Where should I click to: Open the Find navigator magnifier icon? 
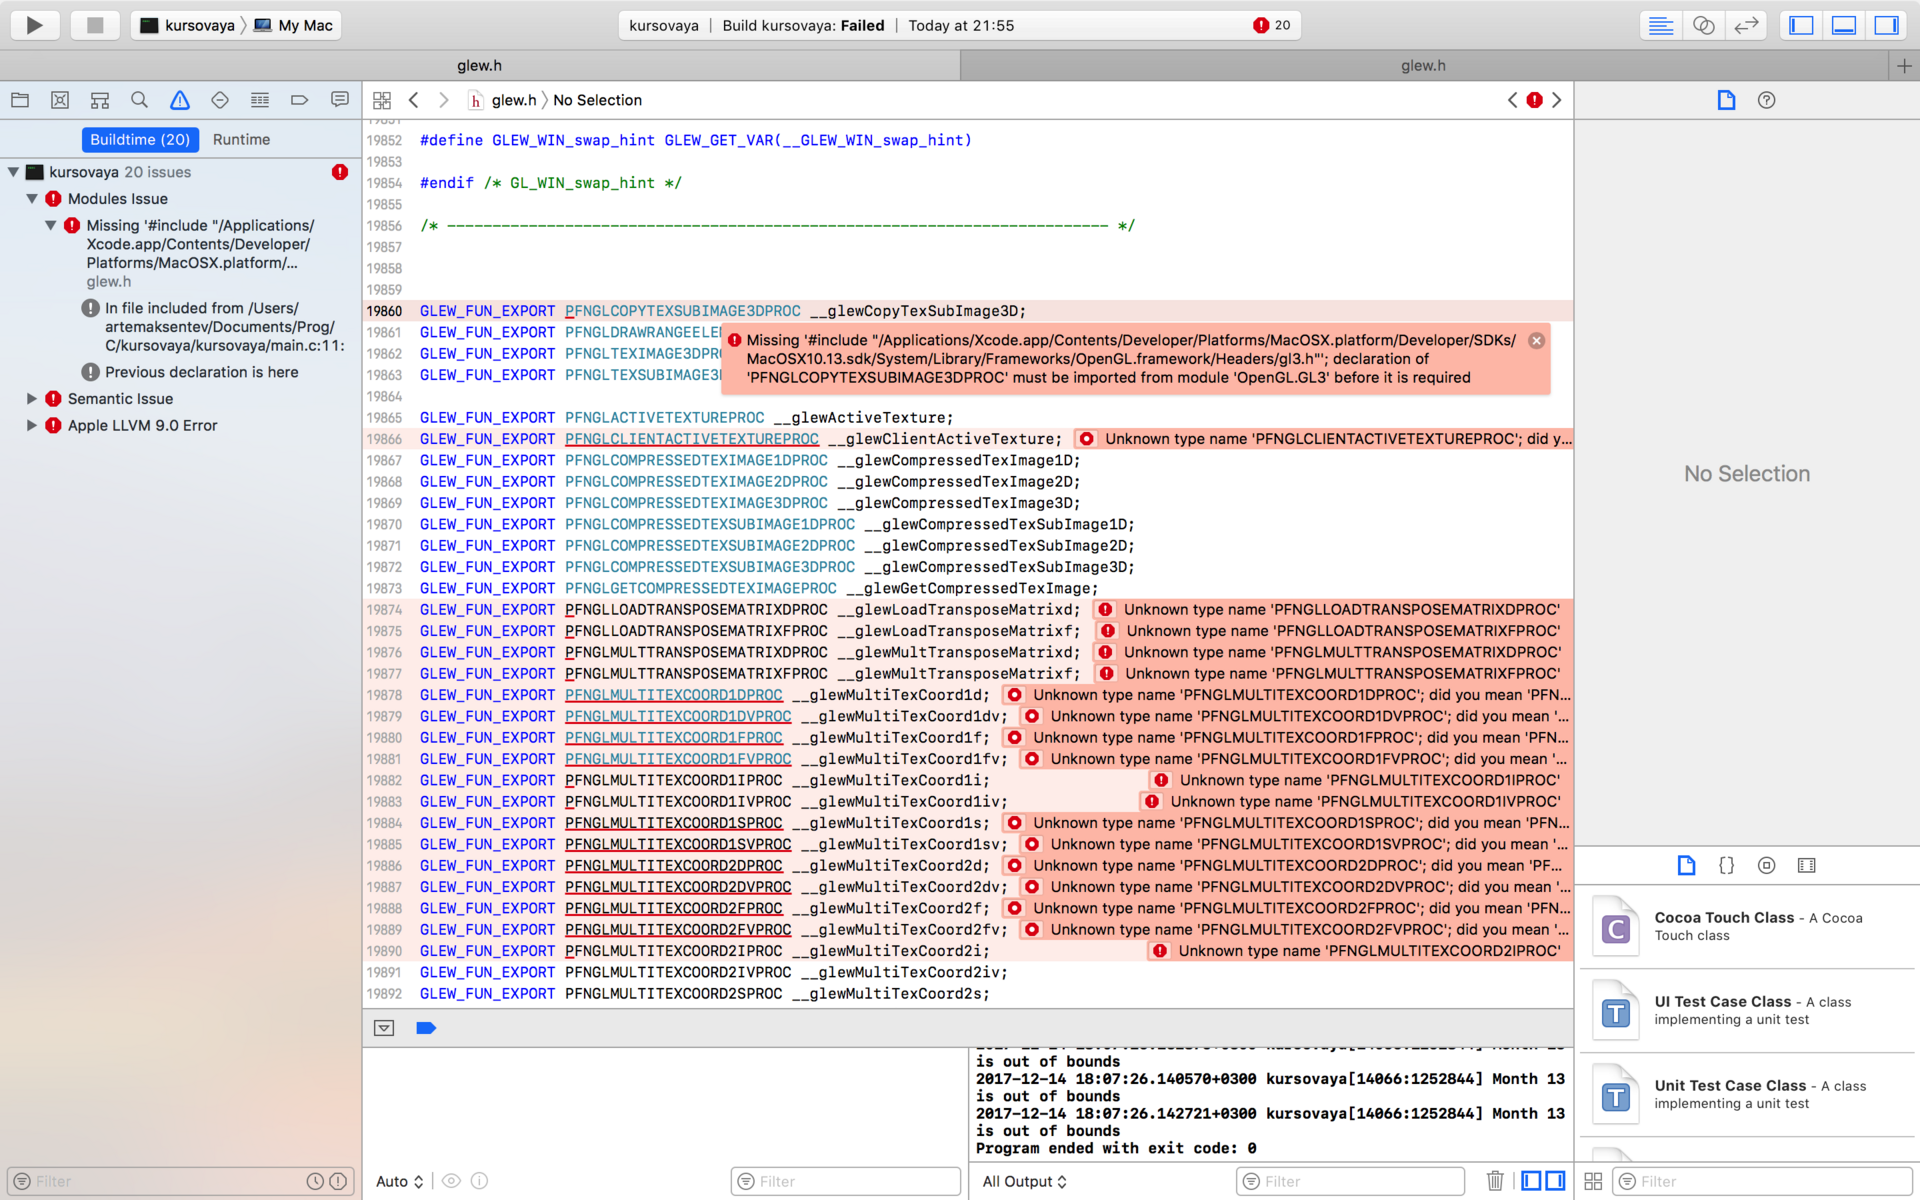[140, 100]
